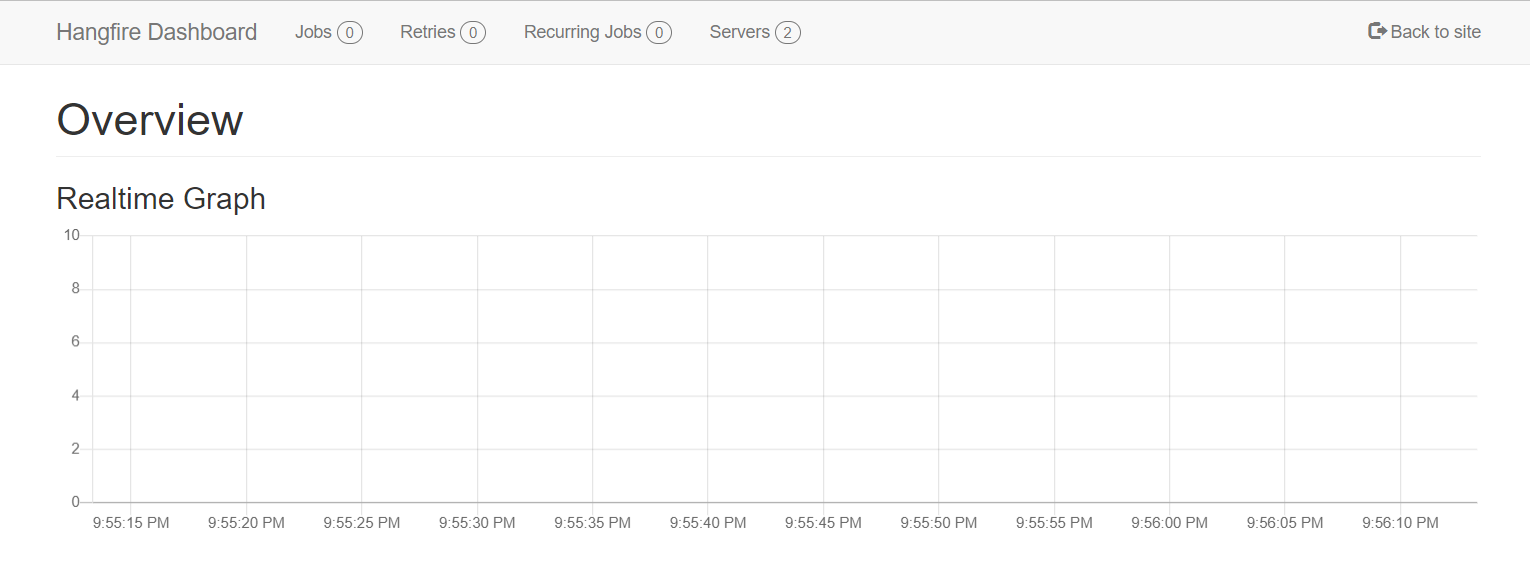Click the 6 value on graph y-axis
The width and height of the screenshot is (1530, 563).
click(x=75, y=342)
